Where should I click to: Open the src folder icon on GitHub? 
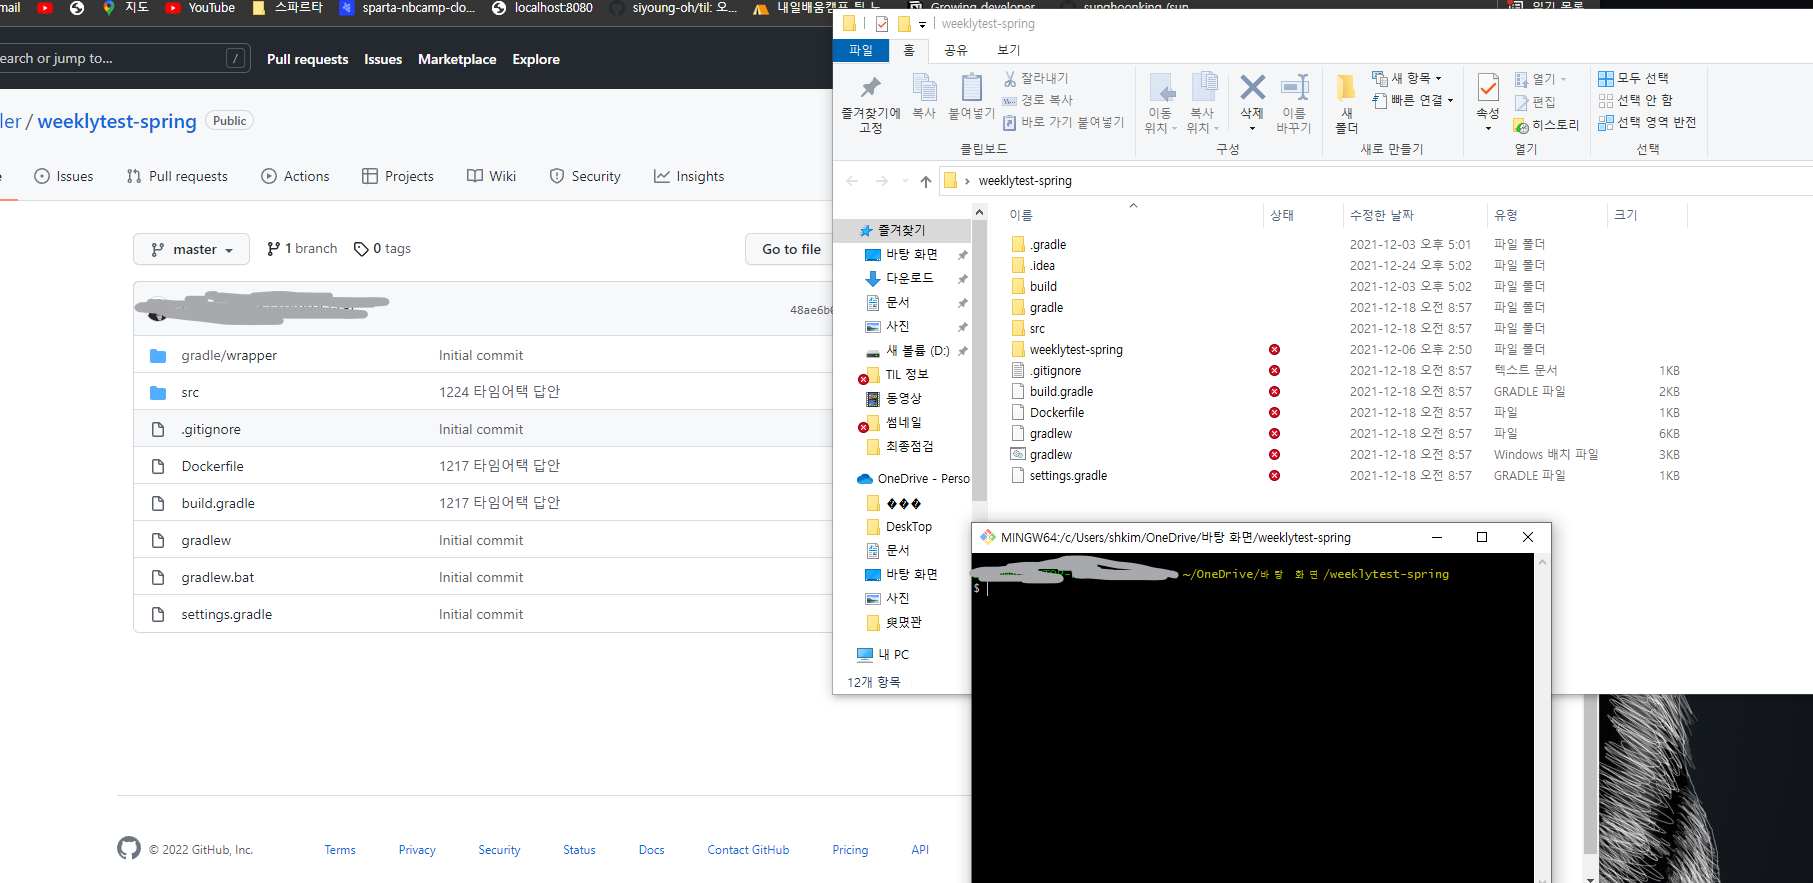click(158, 392)
